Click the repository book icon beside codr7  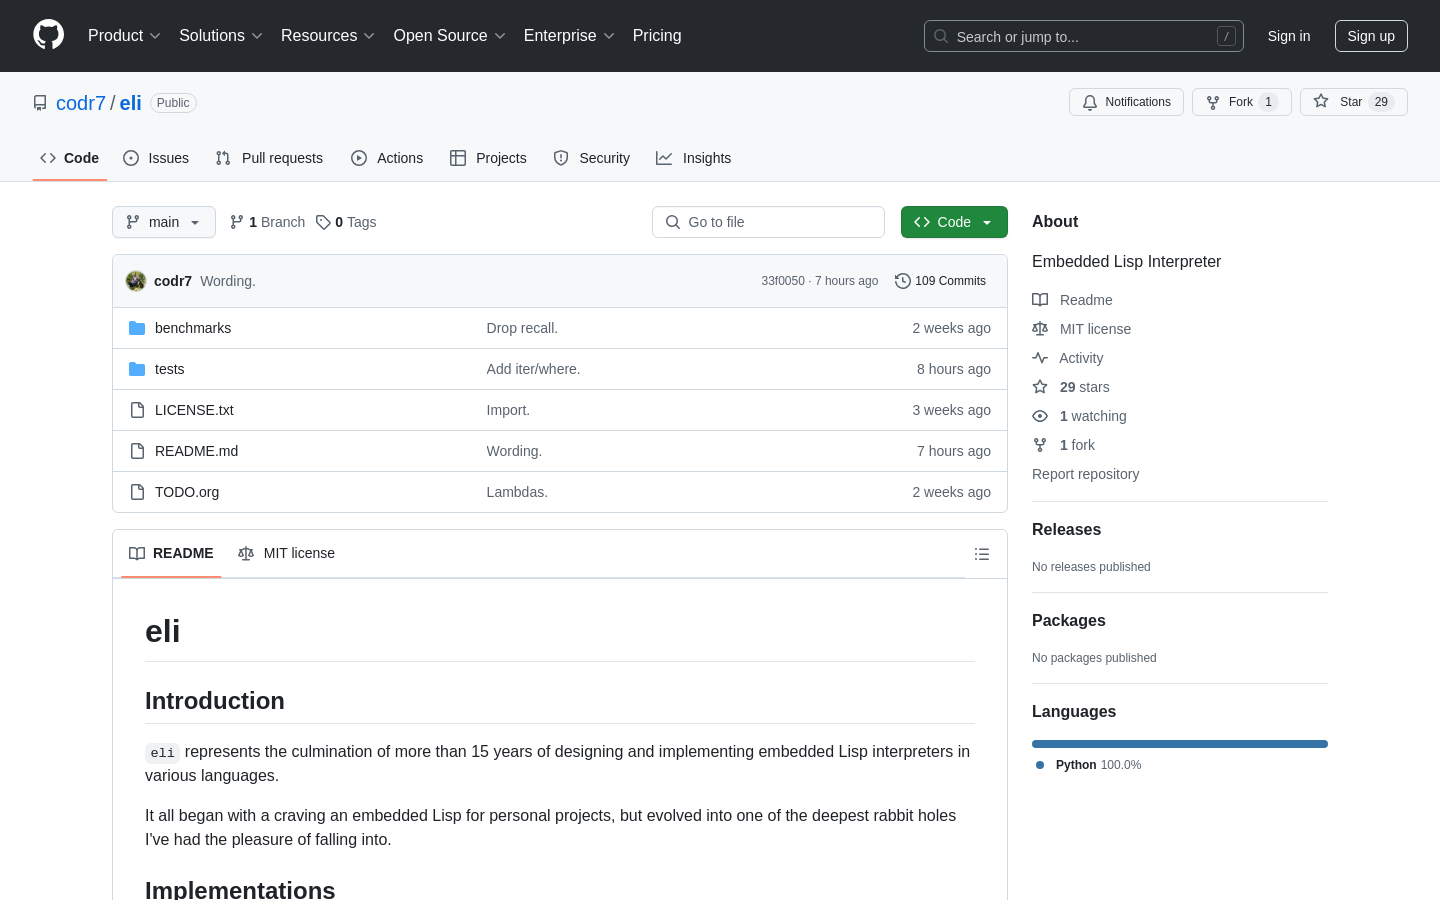[x=40, y=103]
